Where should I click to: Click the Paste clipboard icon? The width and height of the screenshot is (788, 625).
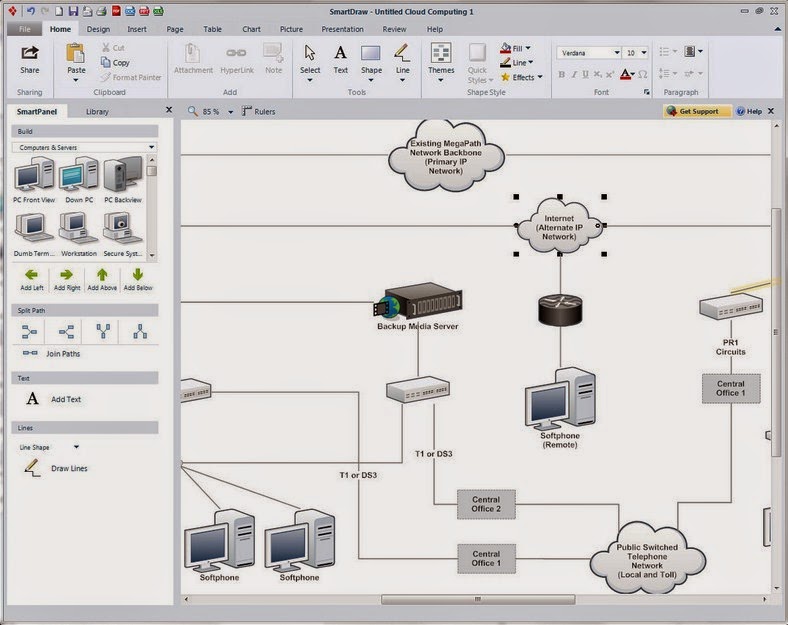click(76, 53)
